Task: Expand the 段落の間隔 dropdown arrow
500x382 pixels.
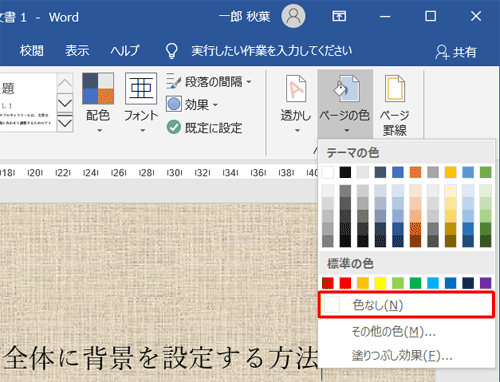Action: click(x=249, y=82)
